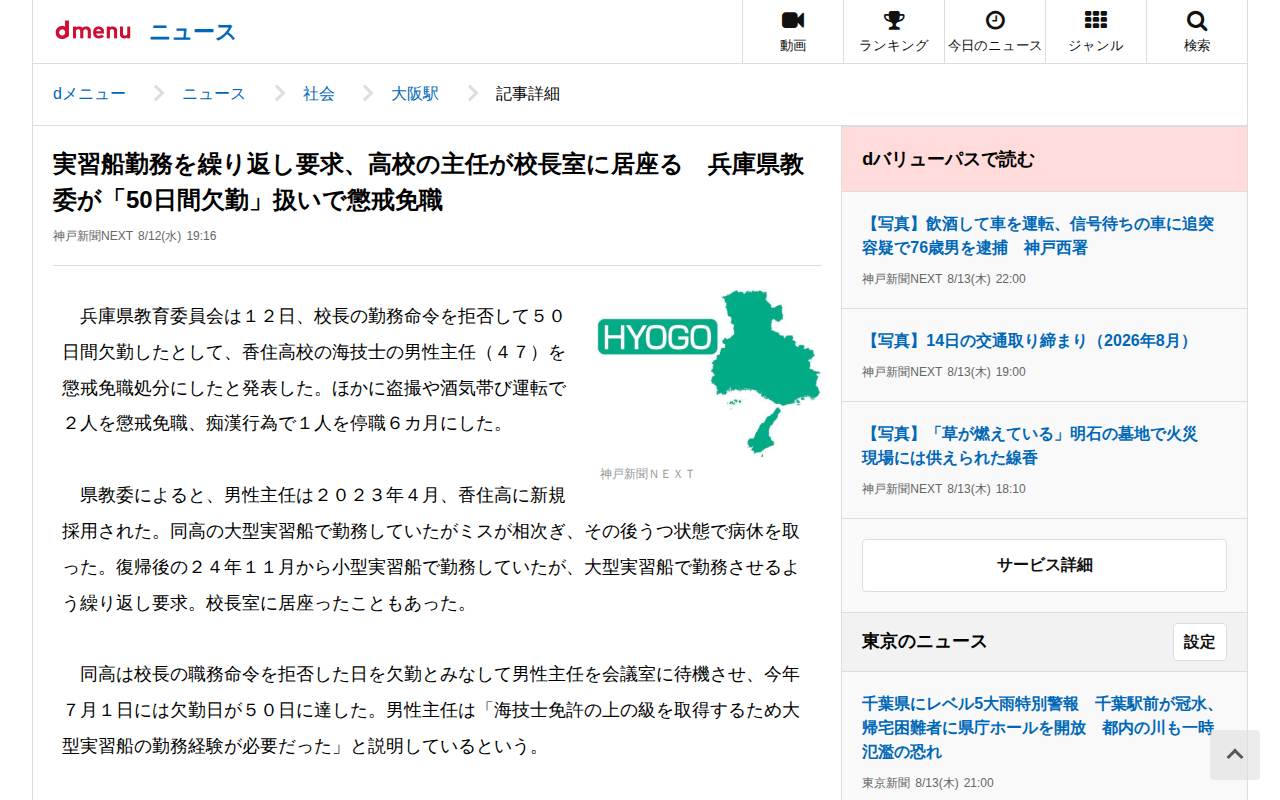Go to dメニュー breadcrumb link
The width and height of the screenshot is (1280, 800).
(x=89, y=94)
